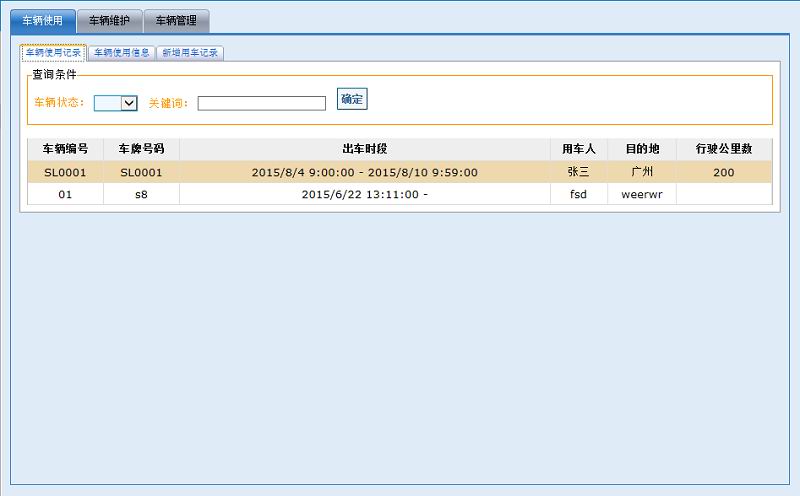Screen dimensions: 800x496
Task: Click the destination cell weerwr
Action: 642,194
